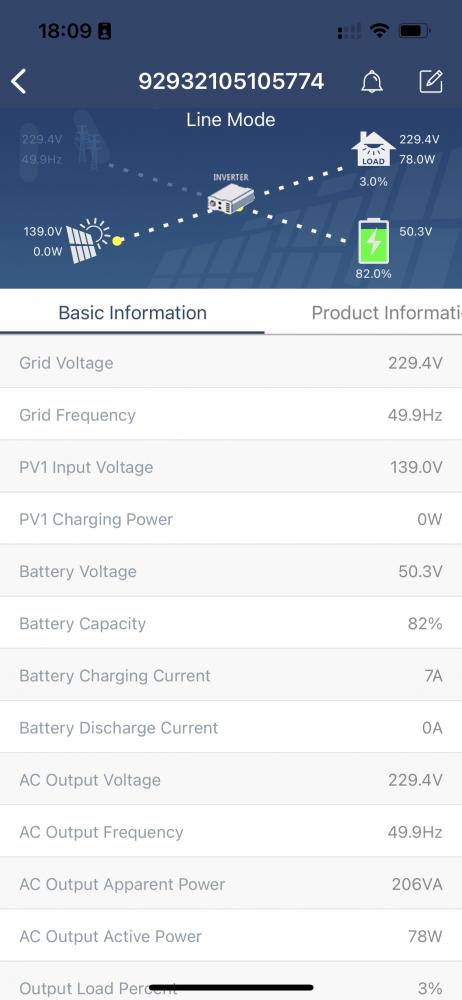Tap the edit pencil icon

coord(431,82)
